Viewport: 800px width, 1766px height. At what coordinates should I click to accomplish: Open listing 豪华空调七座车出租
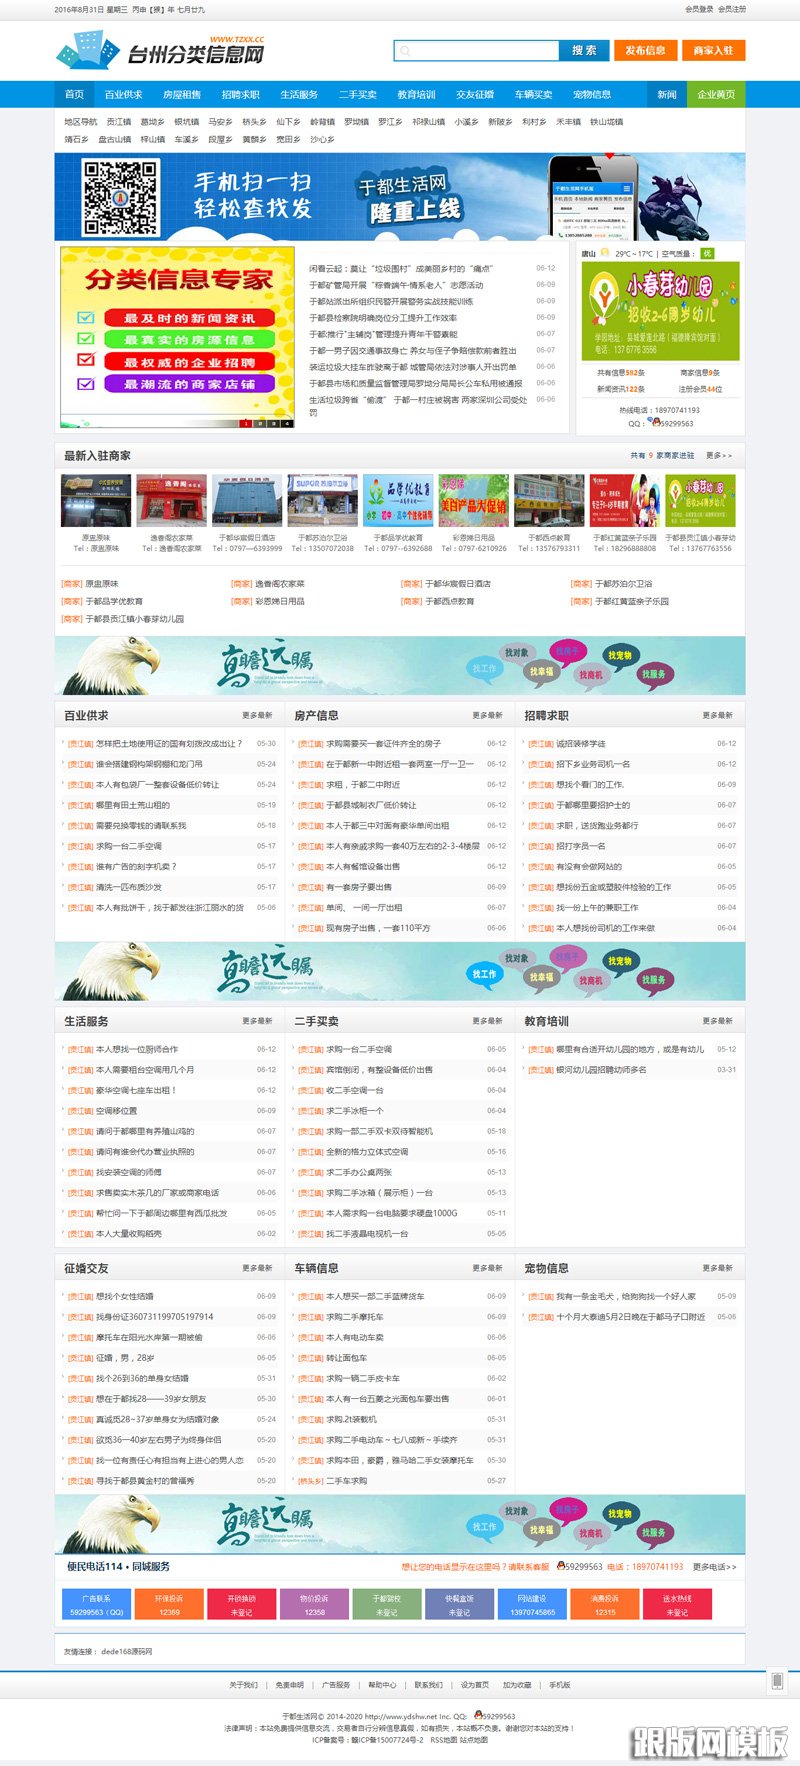(x=135, y=1090)
